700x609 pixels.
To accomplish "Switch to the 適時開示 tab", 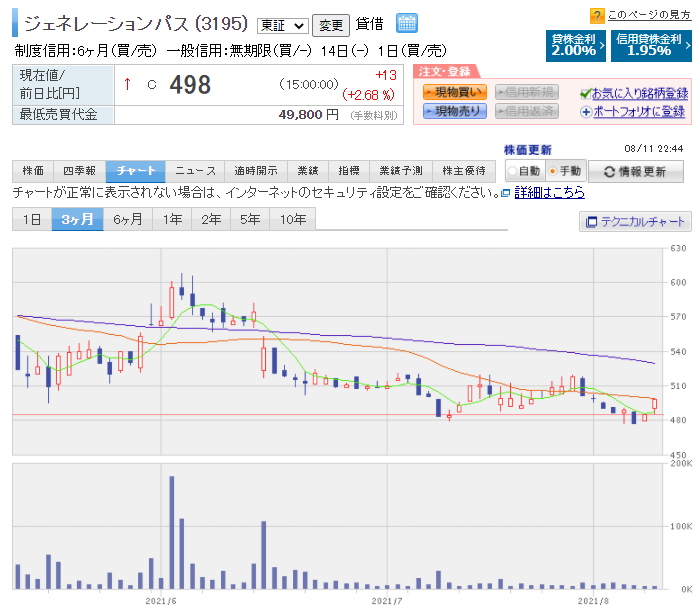I will (x=256, y=171).
